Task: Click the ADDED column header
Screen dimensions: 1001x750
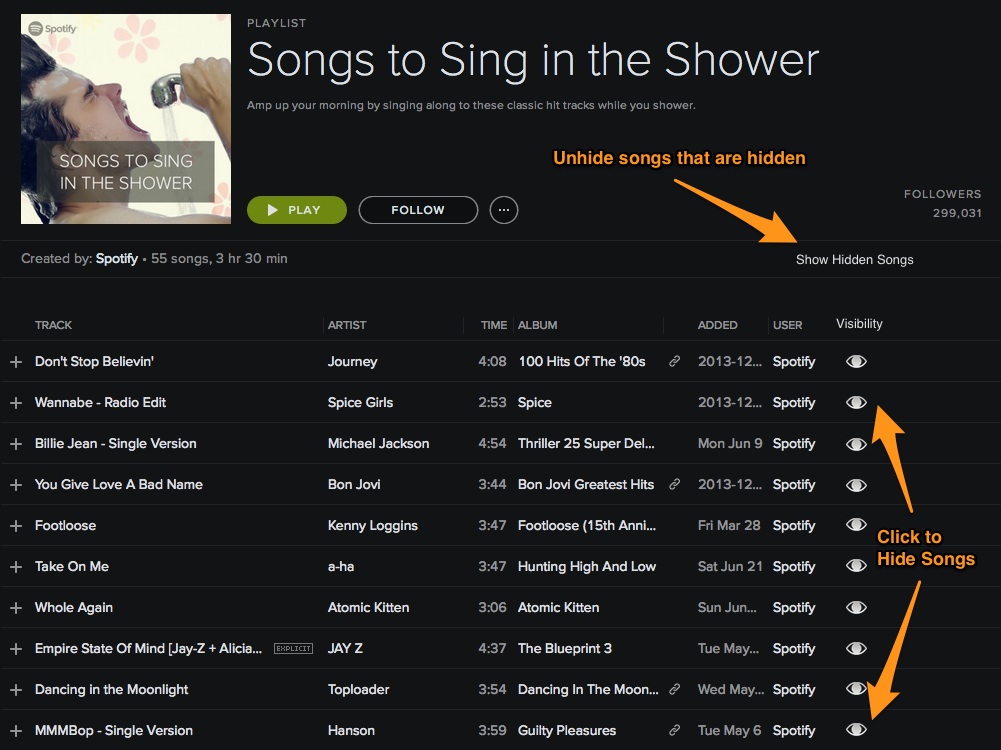Action: coord(718,325)
